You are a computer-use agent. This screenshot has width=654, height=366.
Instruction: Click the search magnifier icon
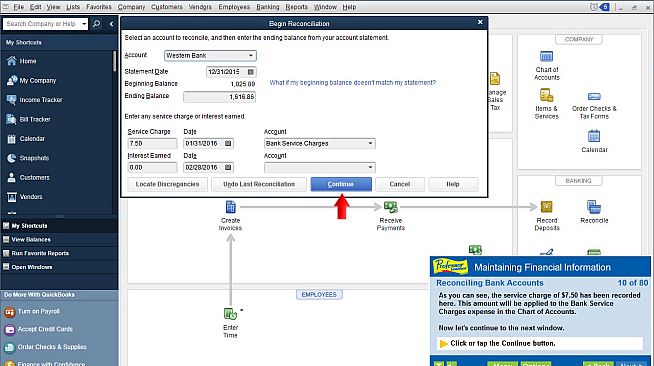(96, 24)
